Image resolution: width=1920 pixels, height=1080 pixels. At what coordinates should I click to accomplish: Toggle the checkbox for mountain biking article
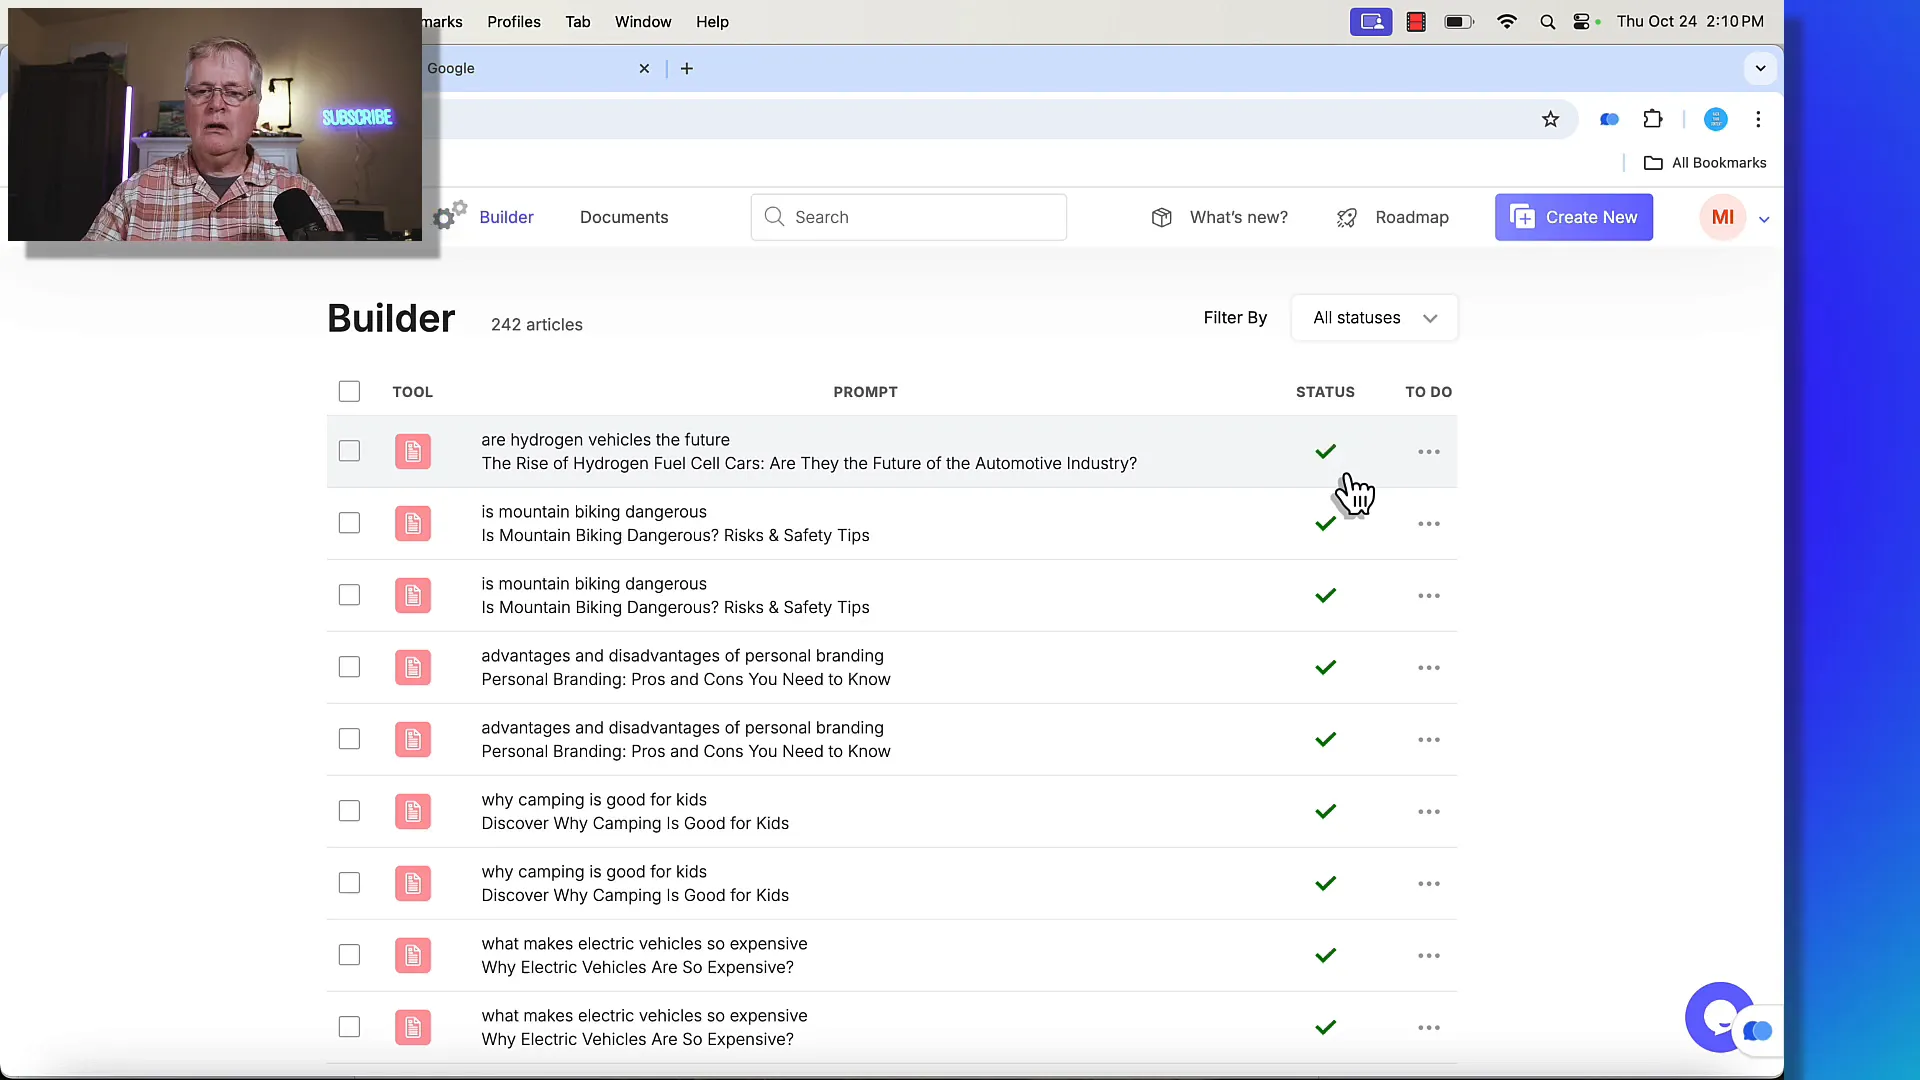(x=348, y=522)
